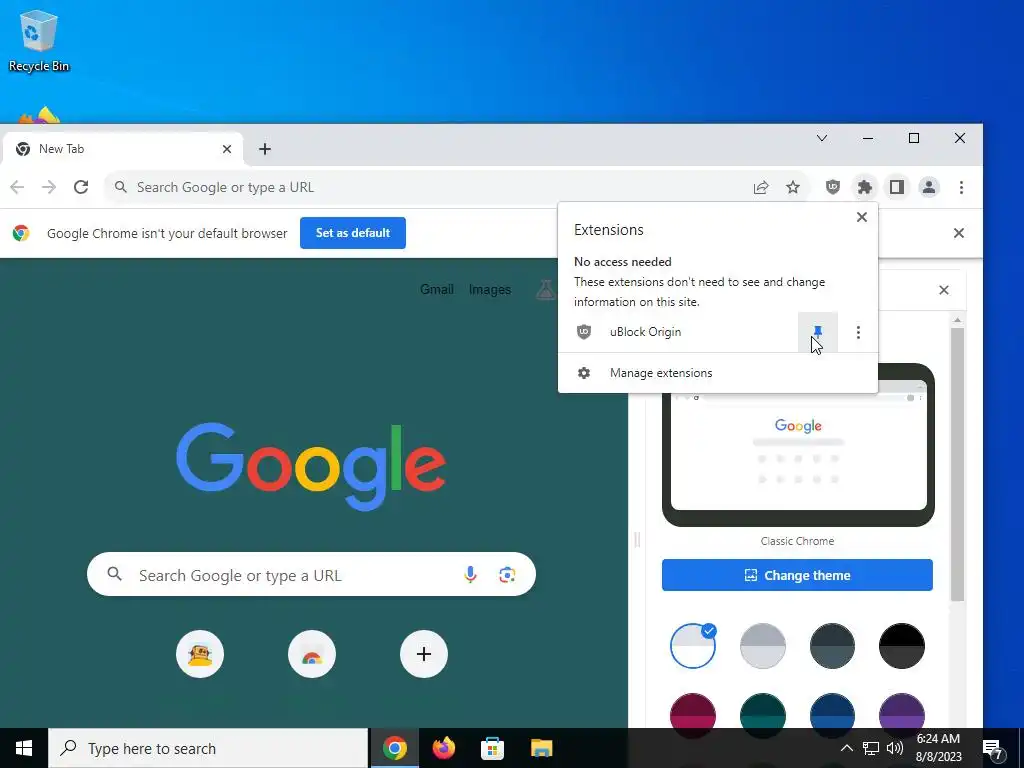Open the Images link

[490, 289]
